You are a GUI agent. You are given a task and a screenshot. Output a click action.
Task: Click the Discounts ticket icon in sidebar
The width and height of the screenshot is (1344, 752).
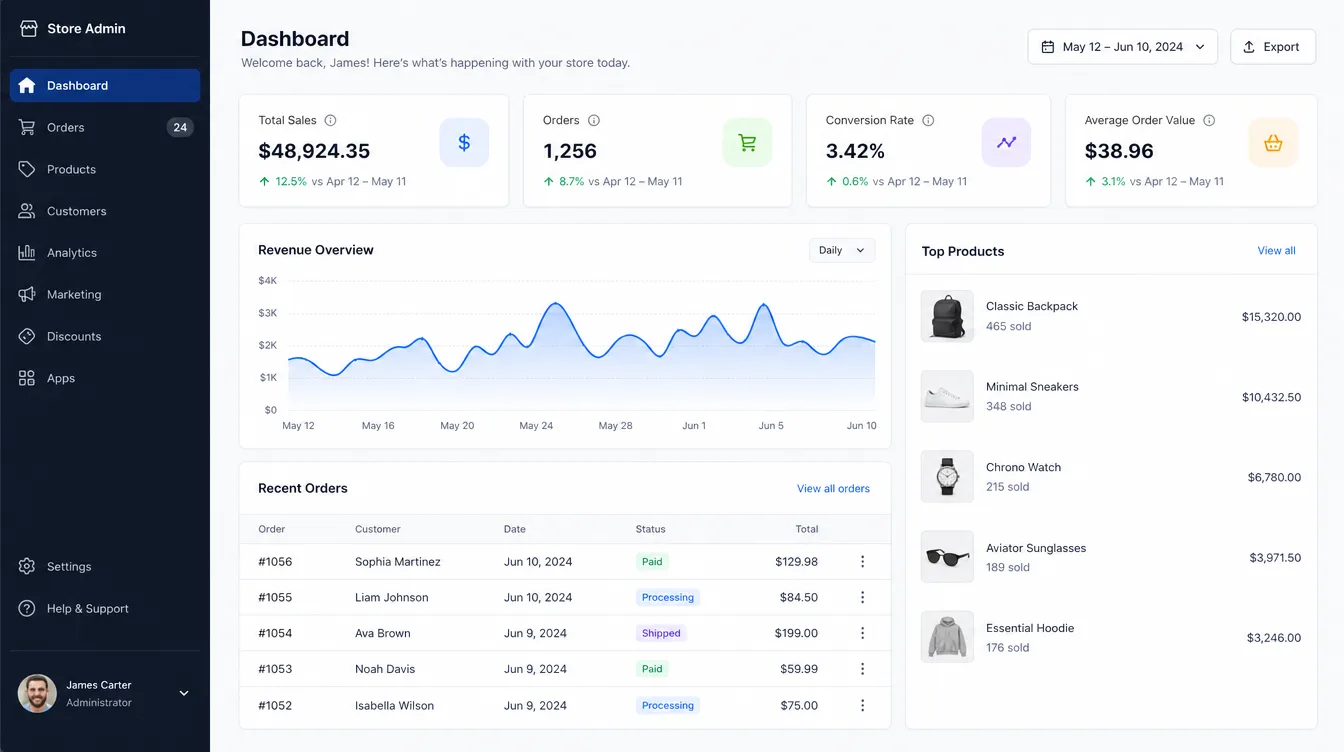[x=27, y=337]
